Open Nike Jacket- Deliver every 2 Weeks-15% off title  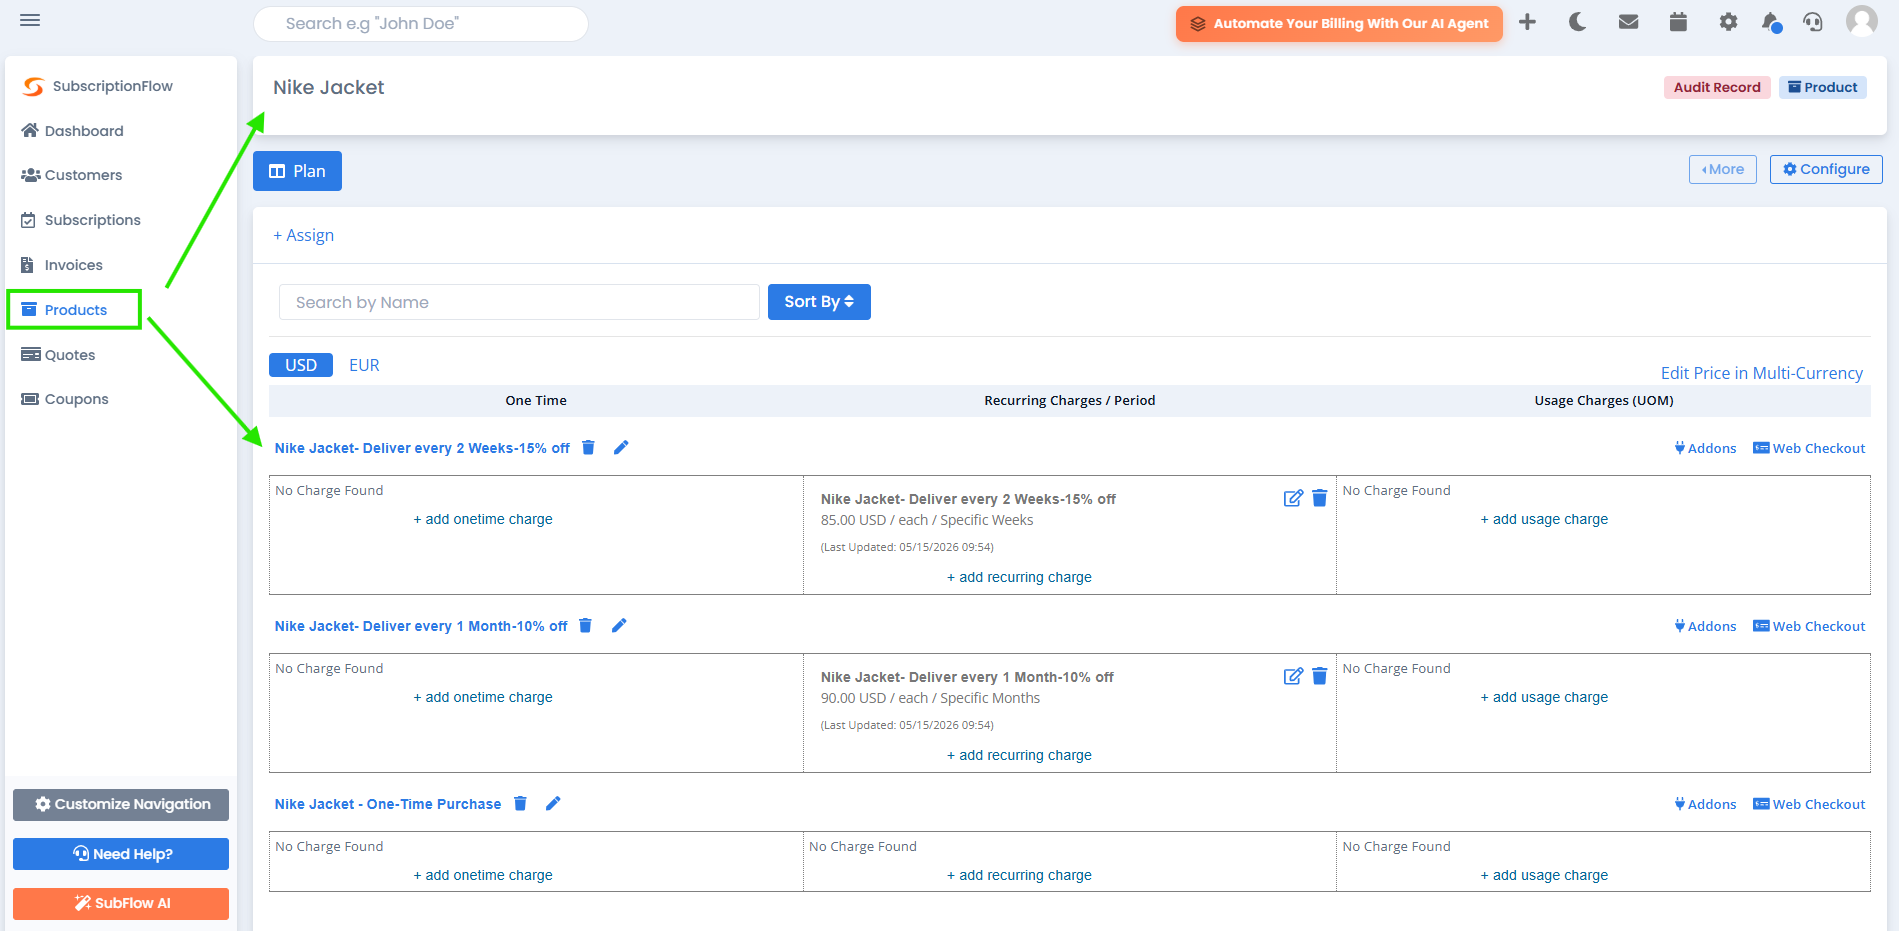[422, 448]
